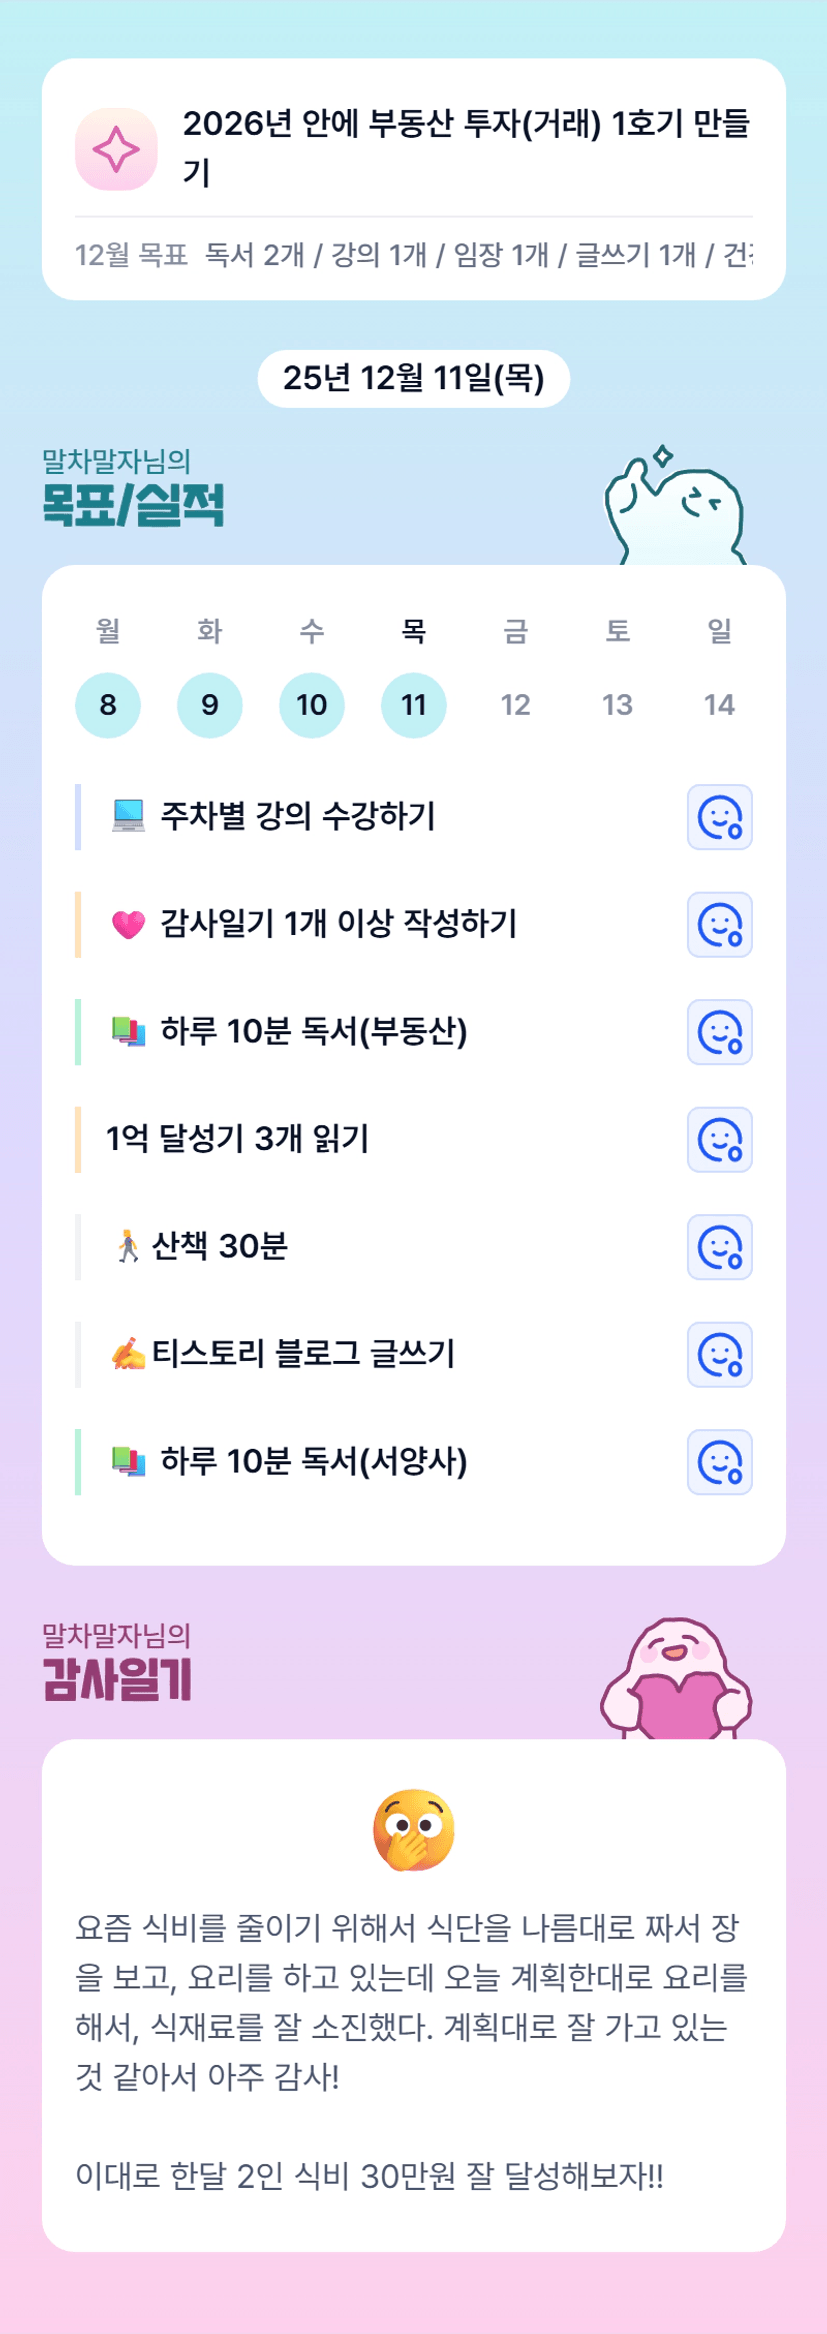Select Friday the 12th in week calendar

tap(516, 705)
